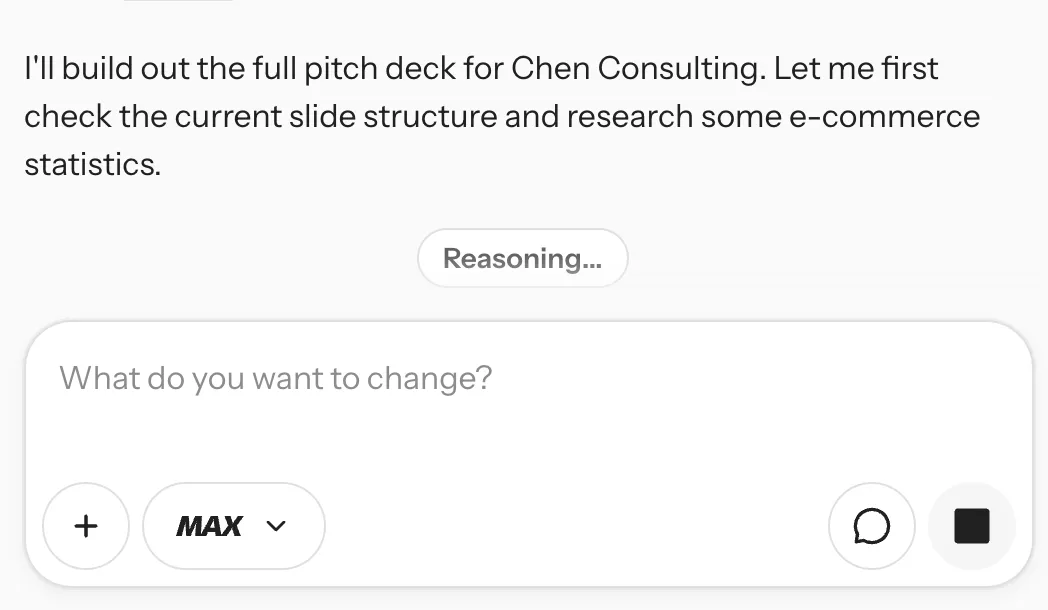Click the stop button while it shows progress
Image resolution: width=1048 pixels, height=610 pixels.
[x=971, y=525]
